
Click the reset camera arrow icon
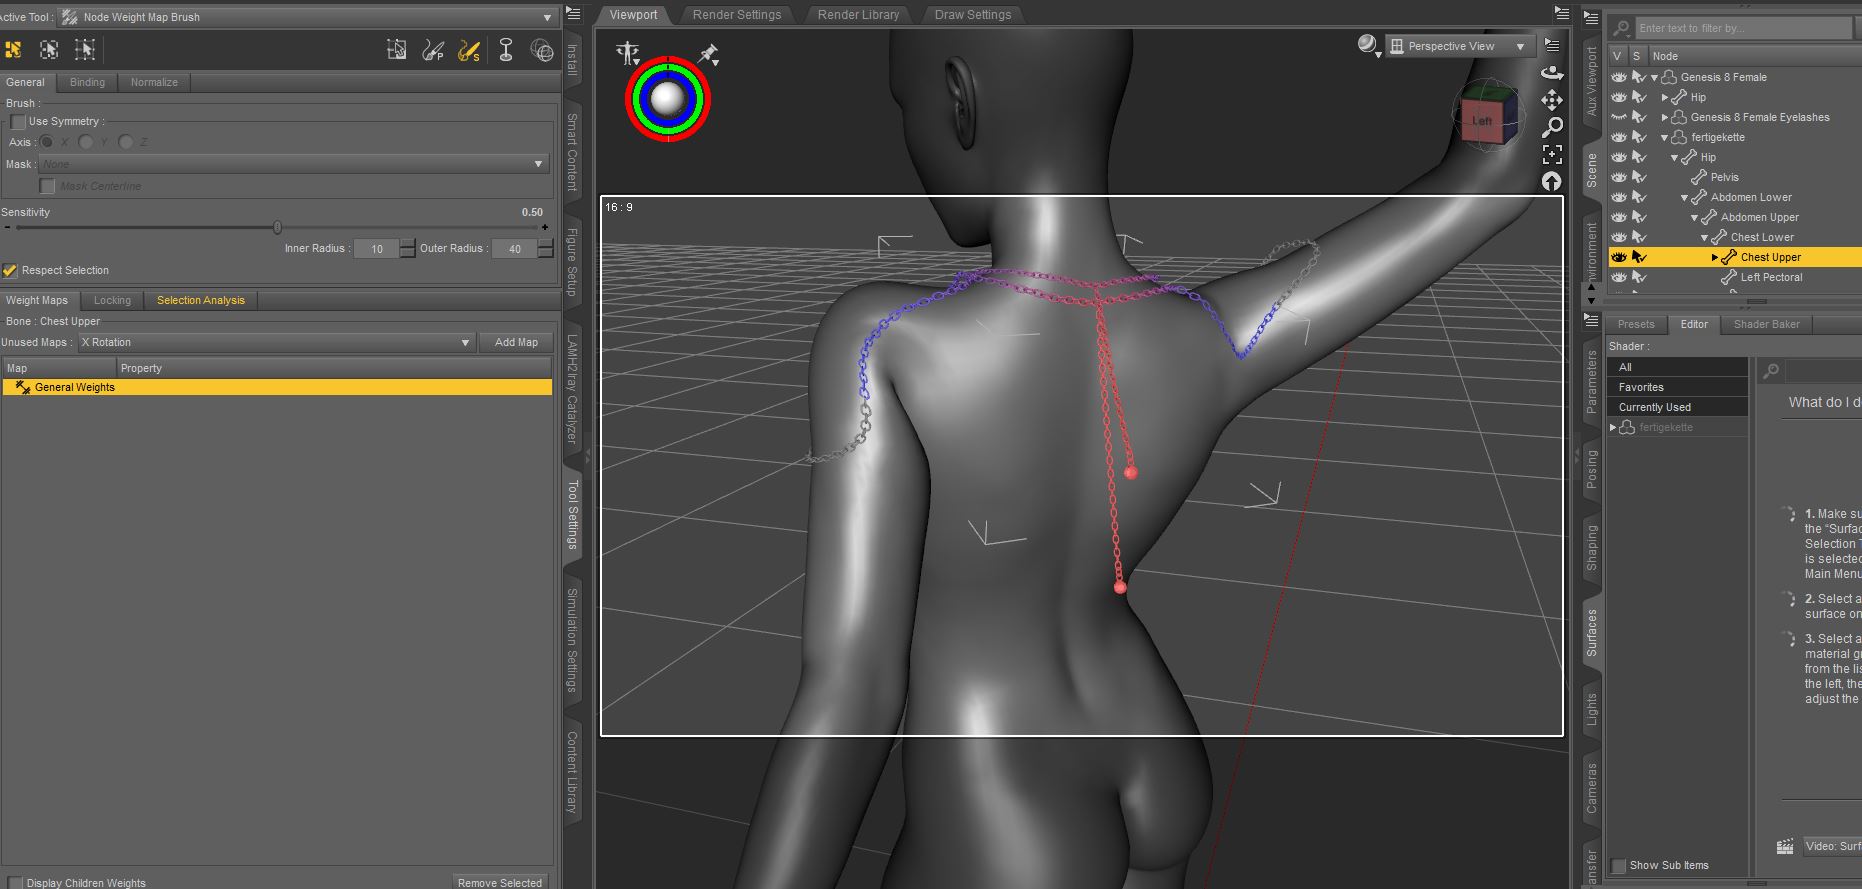pos(1552,181)
